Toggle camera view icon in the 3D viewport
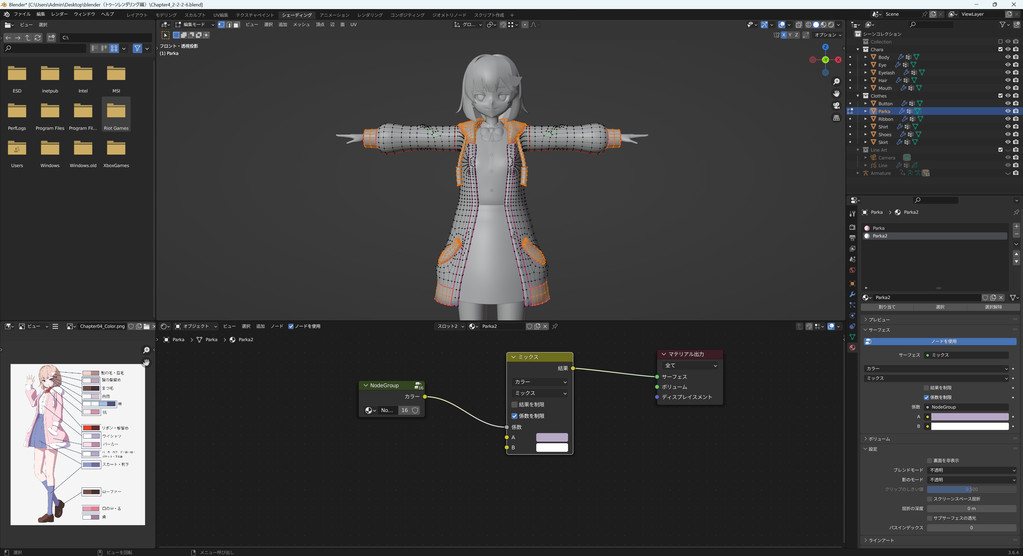This screenshot has height=556, width=1023. 836,105
